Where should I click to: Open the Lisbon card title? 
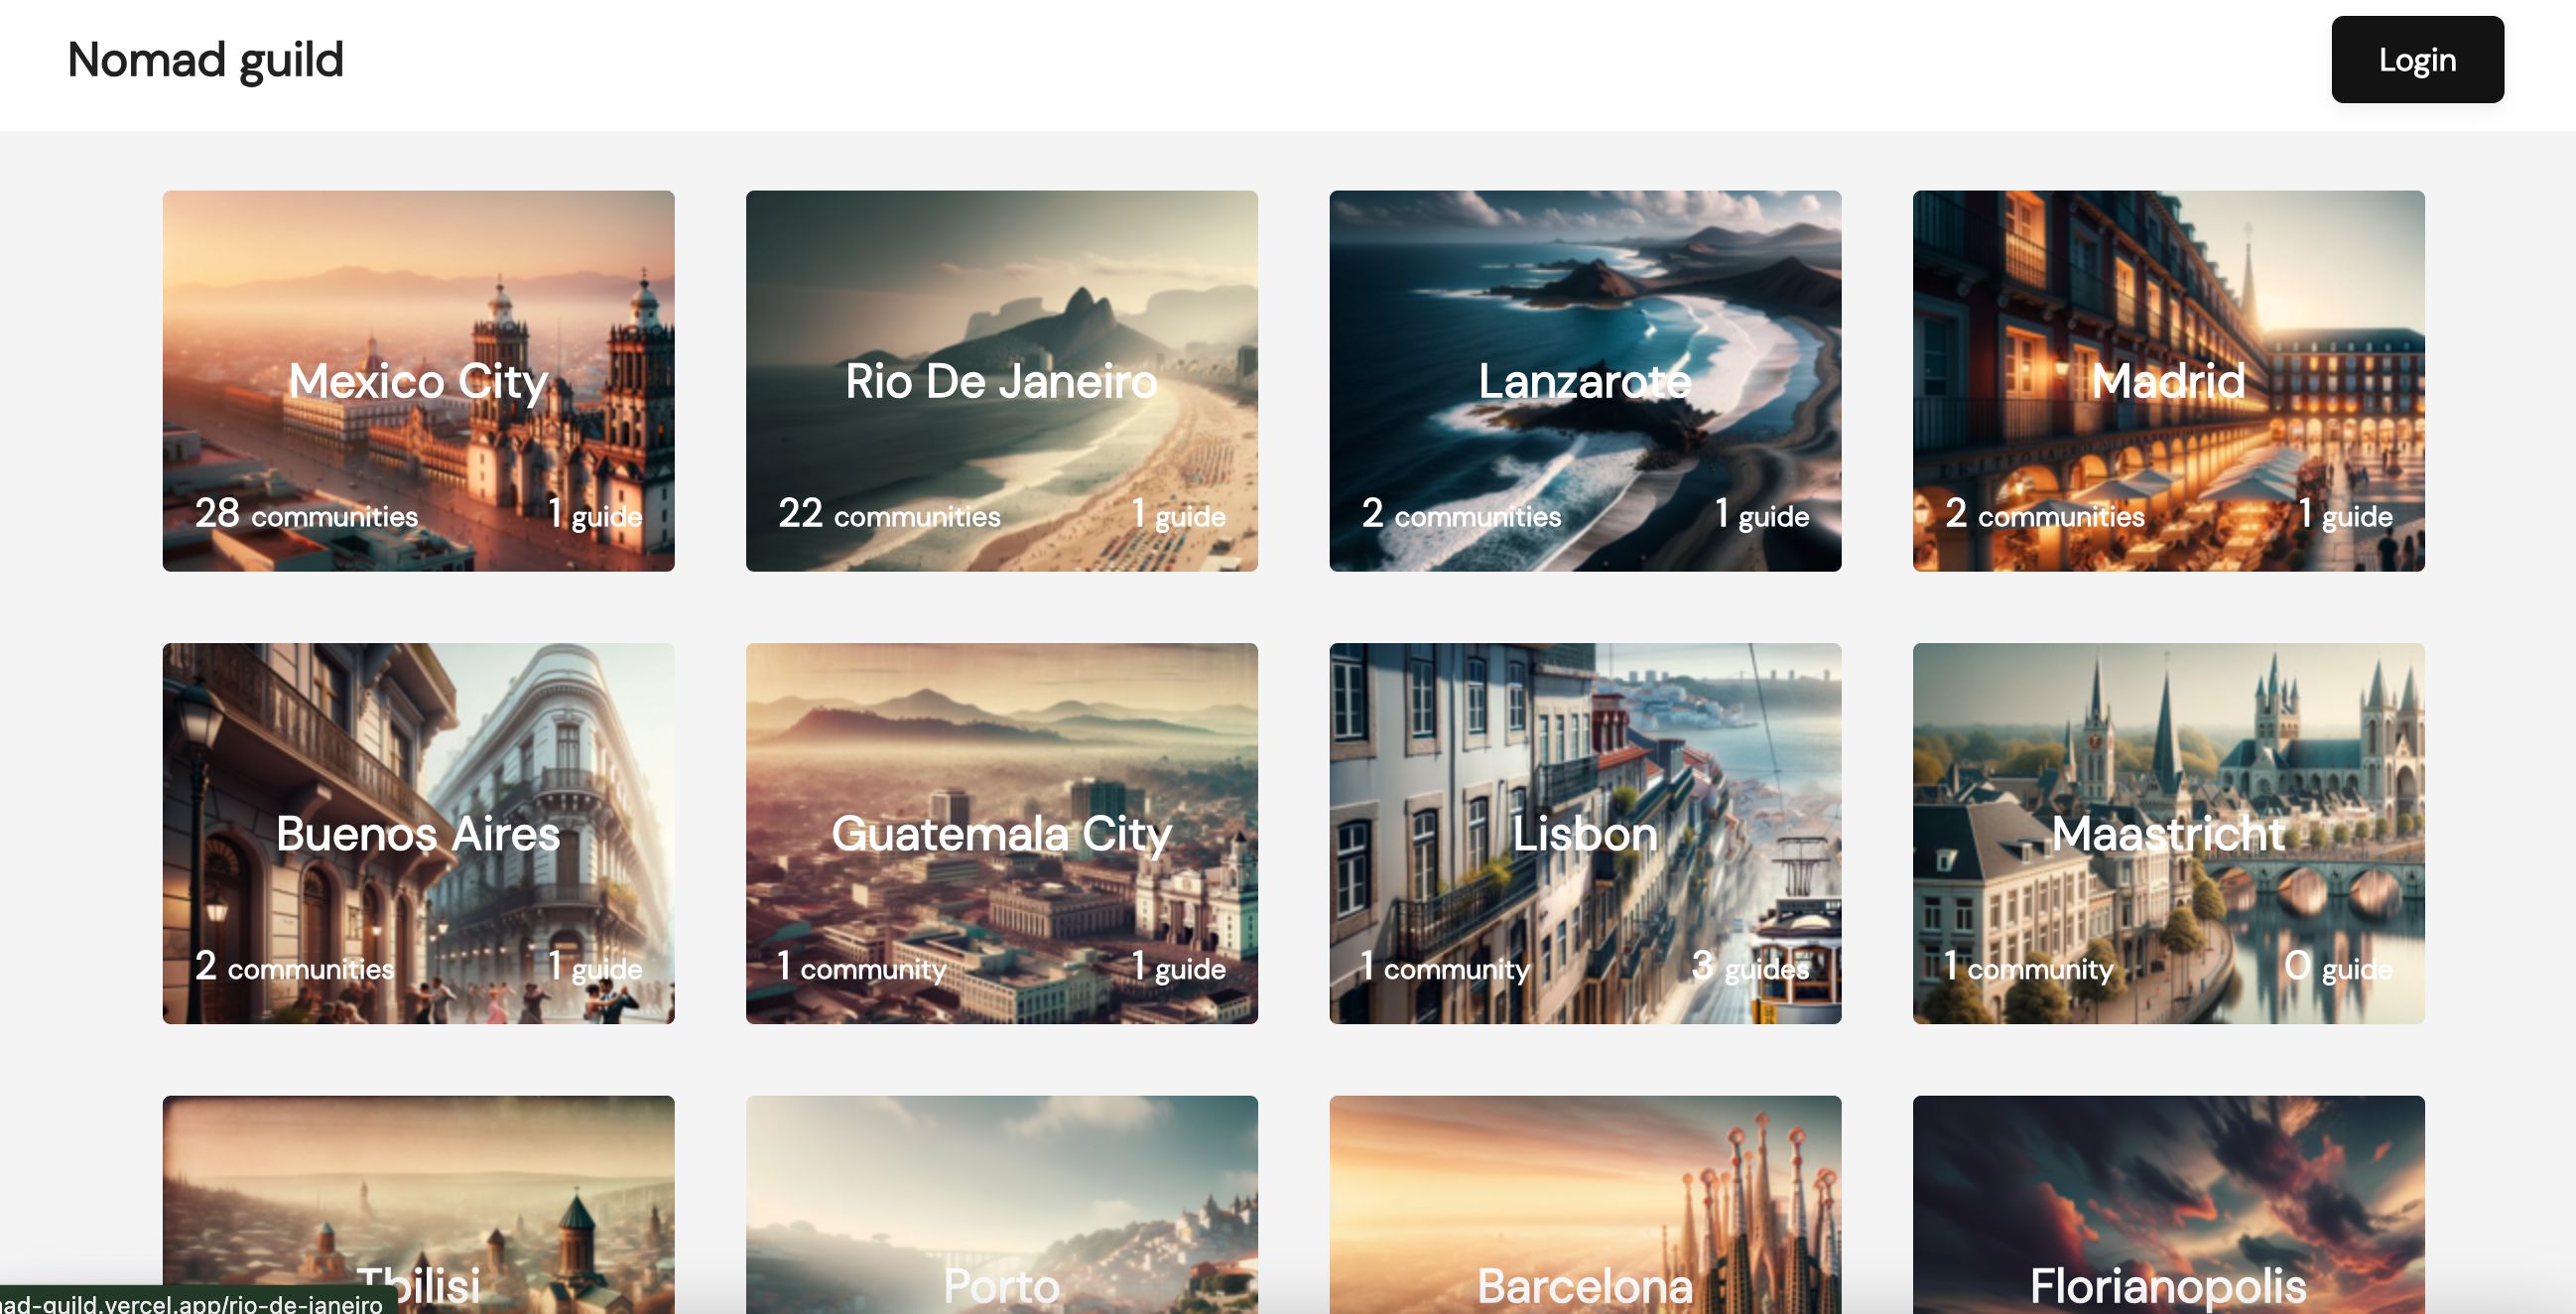pos(1585,833)
